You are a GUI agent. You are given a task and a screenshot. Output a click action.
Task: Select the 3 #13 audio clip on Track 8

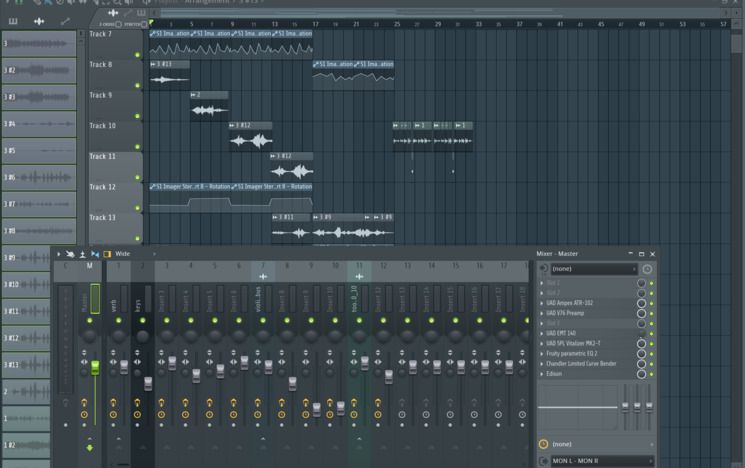pyautogui.click(x=170, y=74)
